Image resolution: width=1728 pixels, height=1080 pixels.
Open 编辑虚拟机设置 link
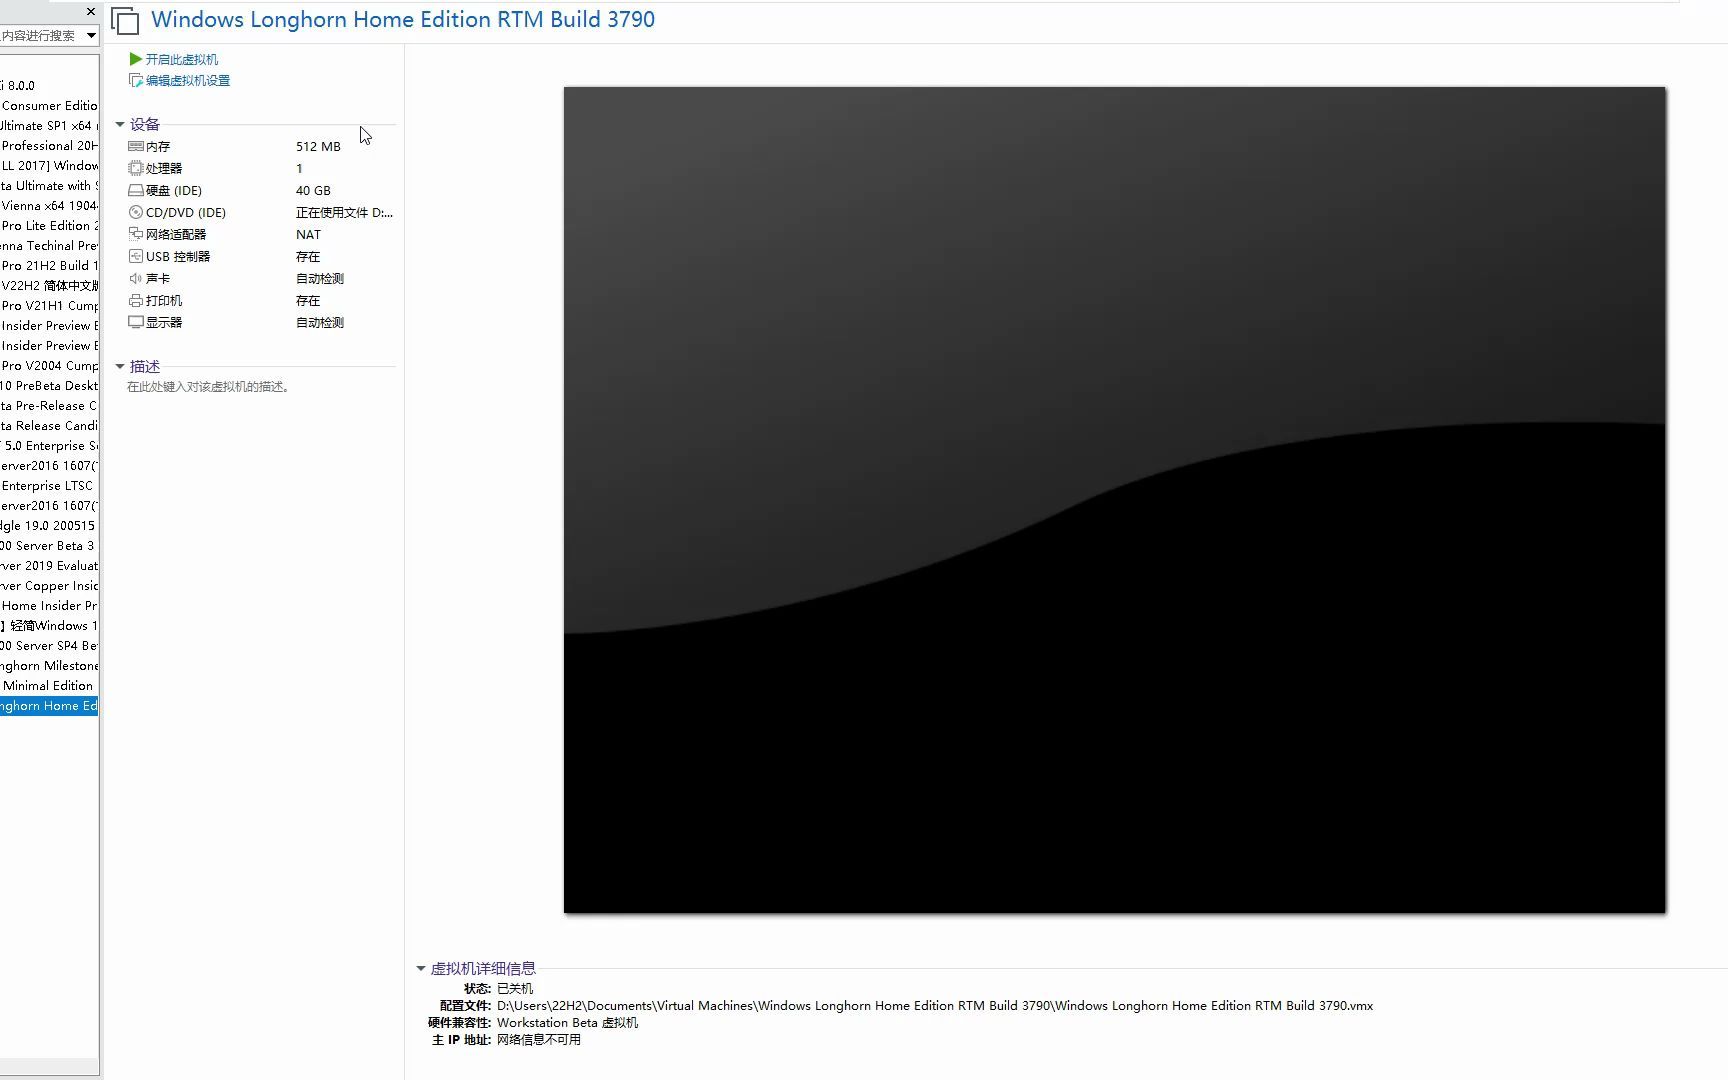pos(188,80)
